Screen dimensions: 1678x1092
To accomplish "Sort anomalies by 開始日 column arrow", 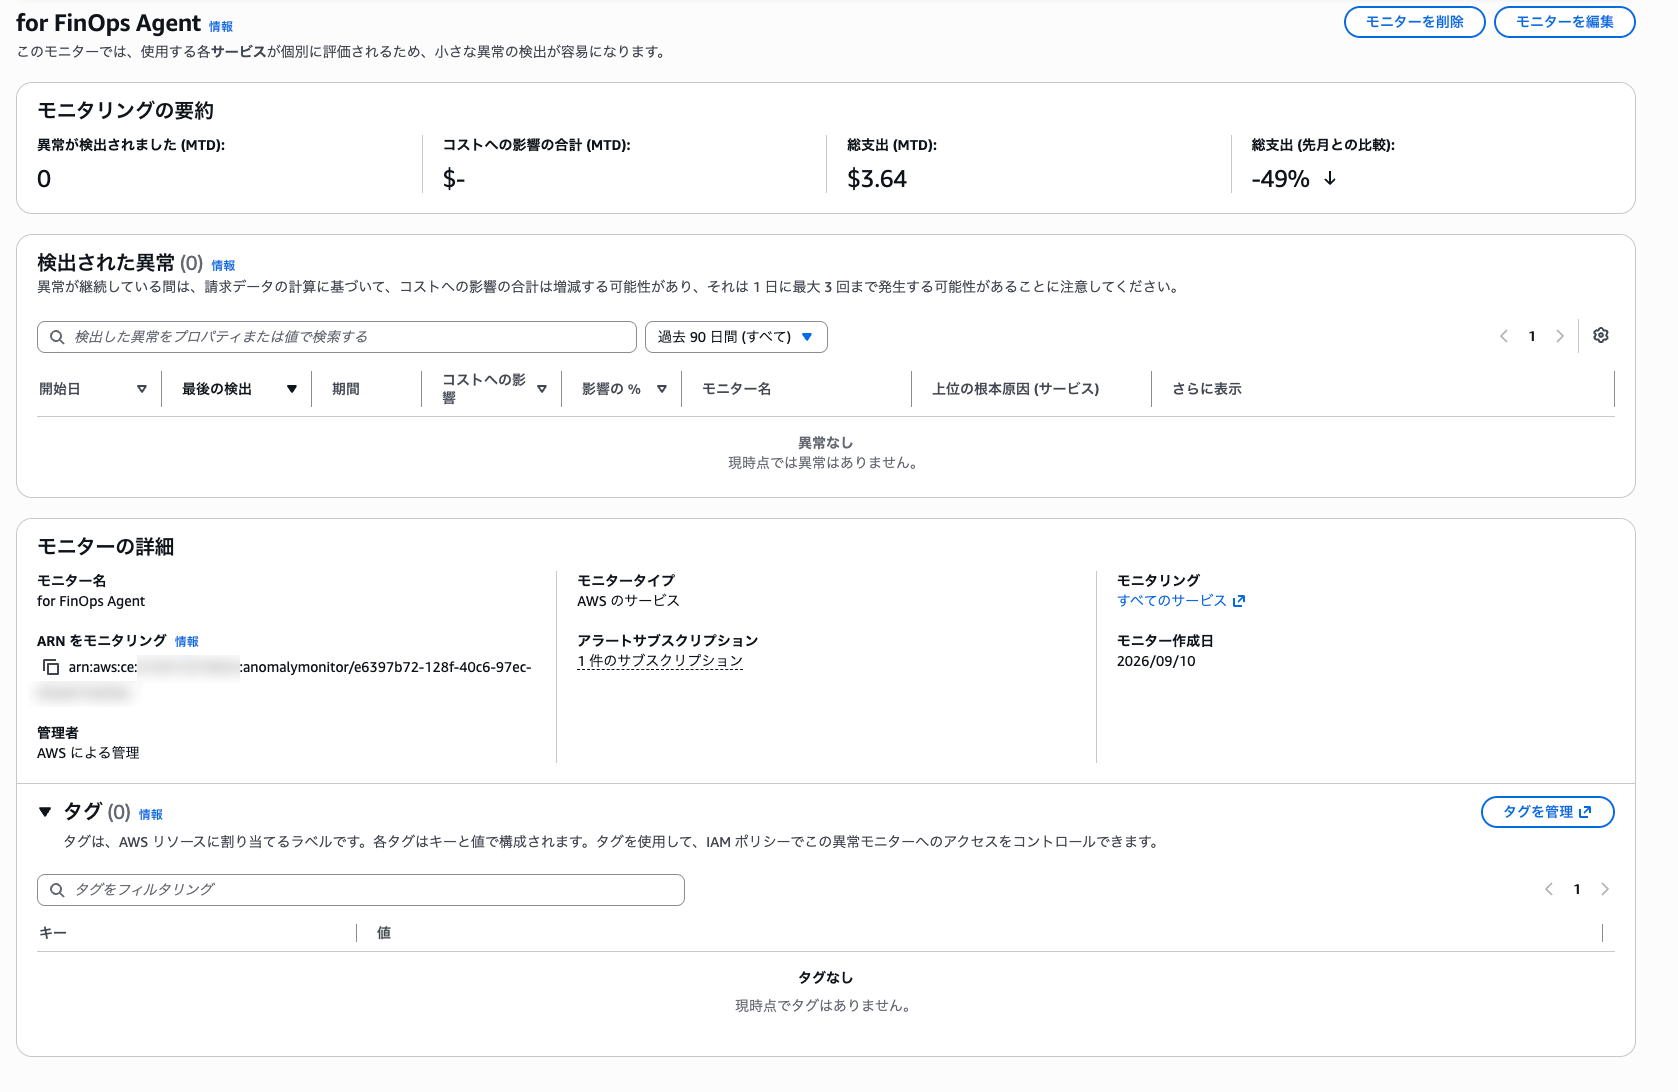I will click(142, 389).
